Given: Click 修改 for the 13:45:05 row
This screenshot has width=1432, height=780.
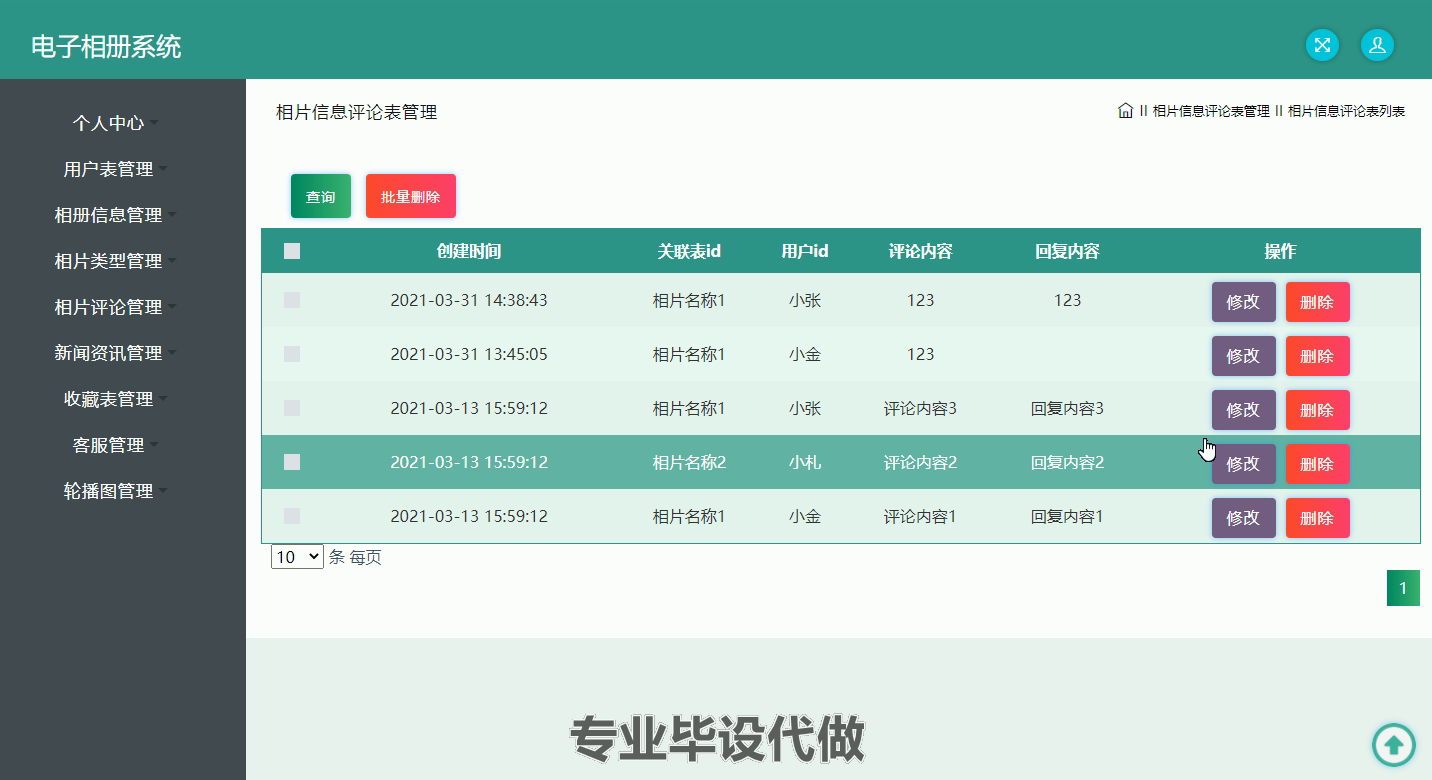Looking at the screenshot, I should click(1244, 356).
